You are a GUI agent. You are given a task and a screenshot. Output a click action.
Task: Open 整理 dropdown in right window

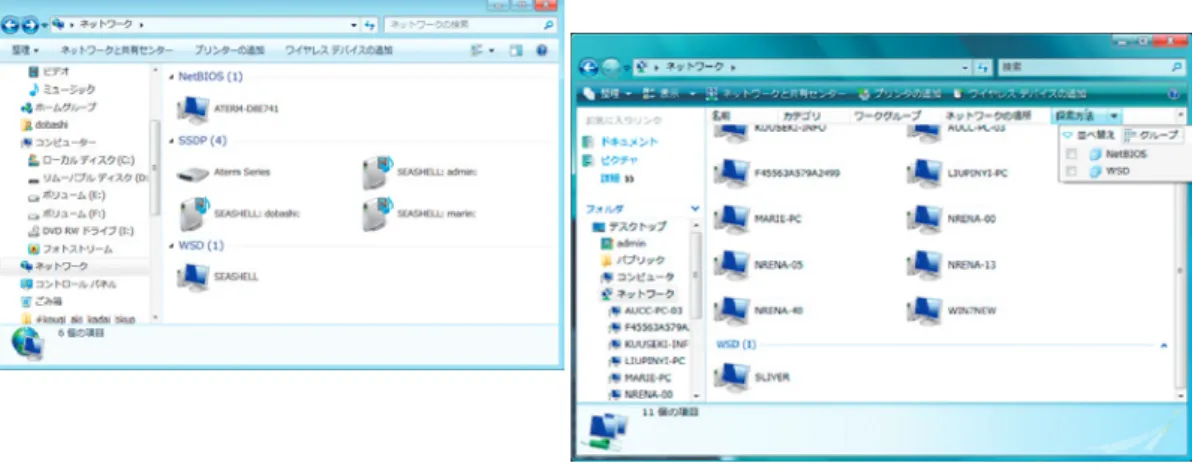607,93
